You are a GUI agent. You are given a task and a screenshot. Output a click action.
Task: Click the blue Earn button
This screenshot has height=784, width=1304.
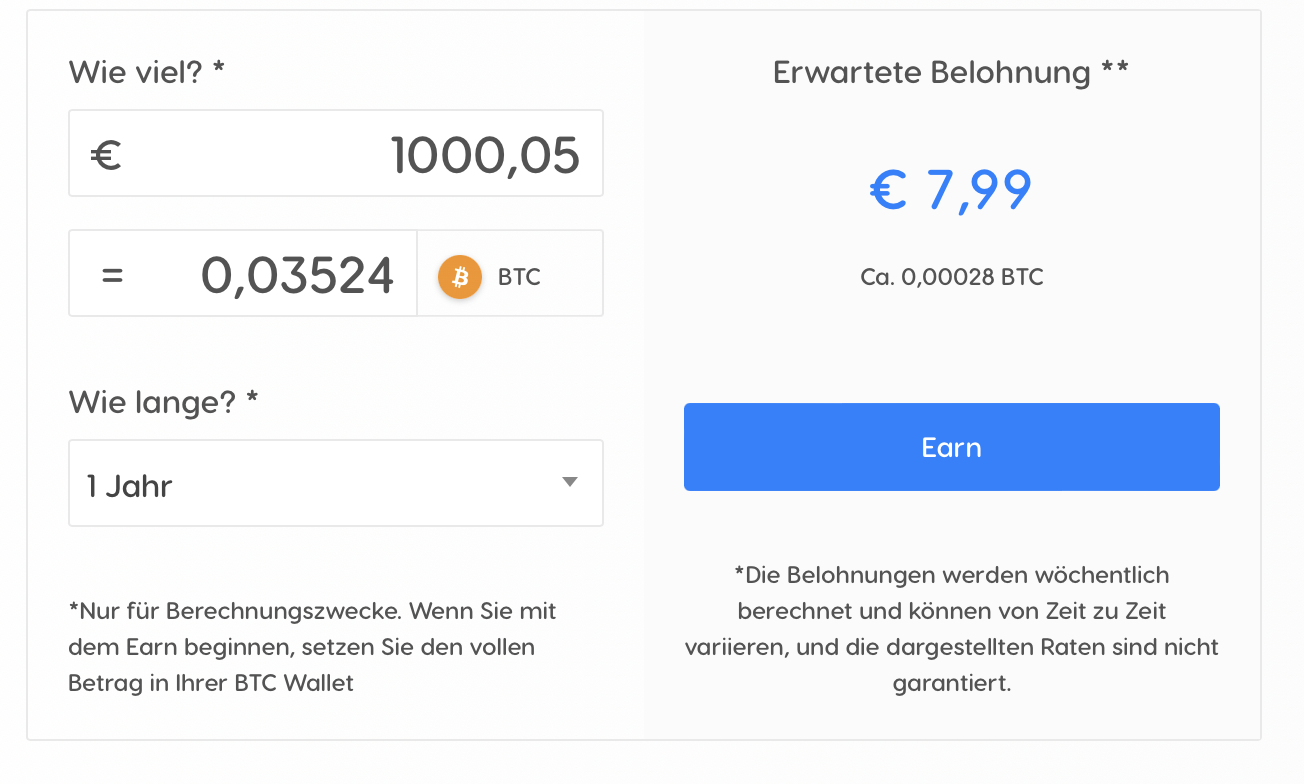click(952, 447)
